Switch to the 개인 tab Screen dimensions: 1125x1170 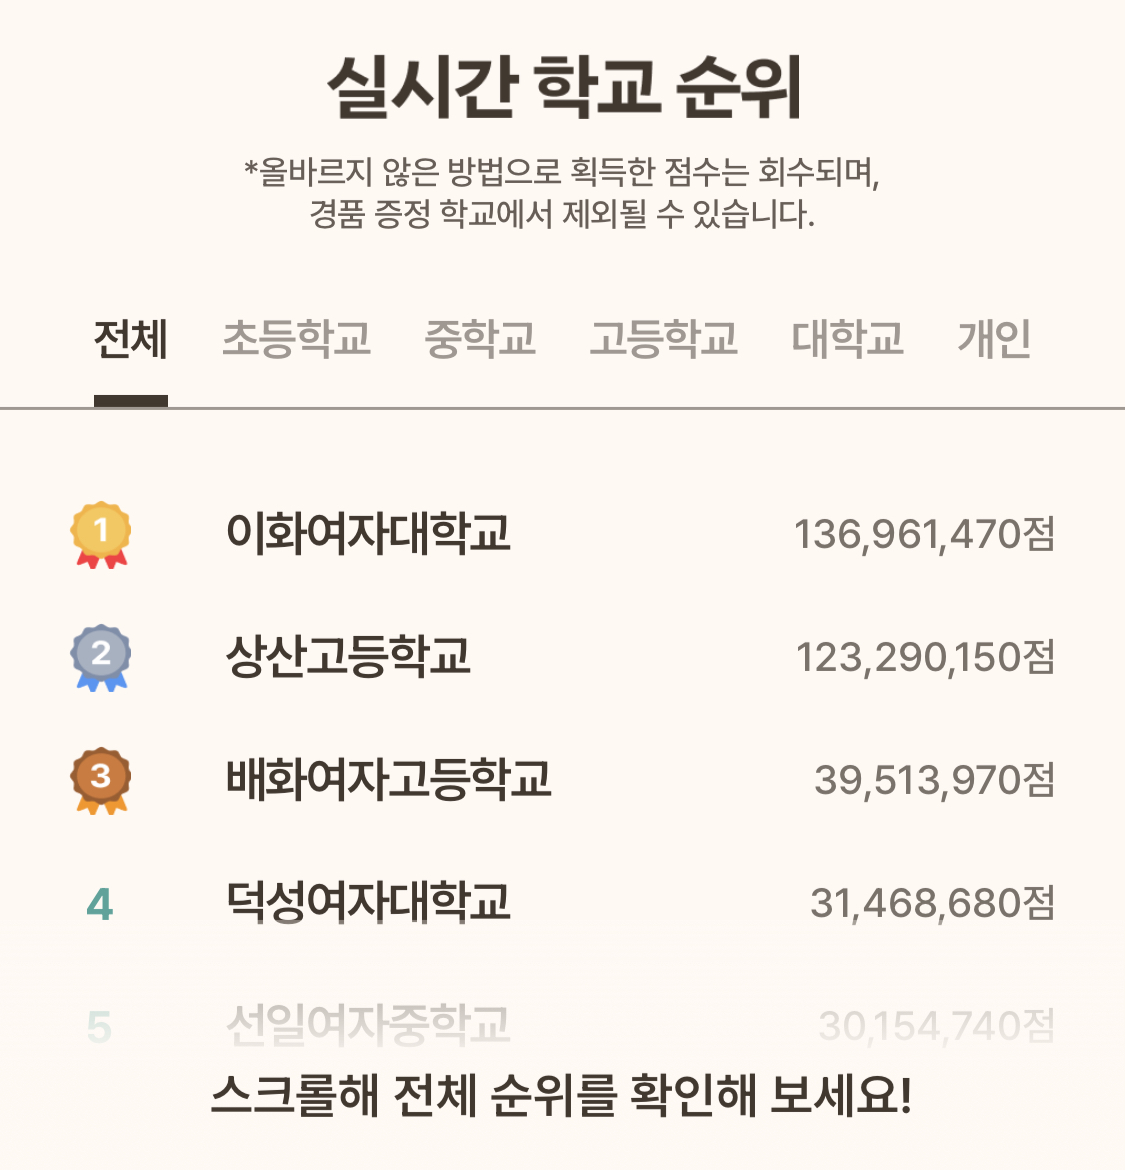(x=994, y=340)
